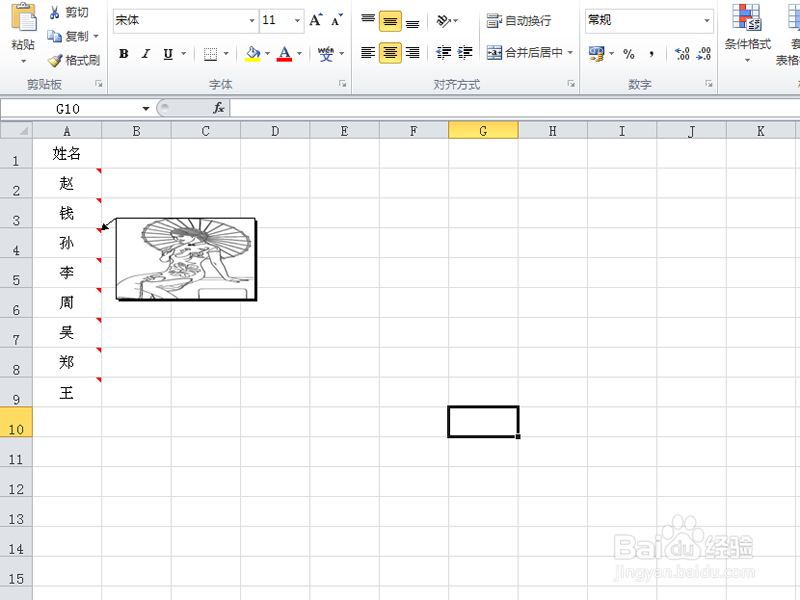The image size is (800, 600).
Task: Click the Name Box showing G10
Action: pos(68,109)
